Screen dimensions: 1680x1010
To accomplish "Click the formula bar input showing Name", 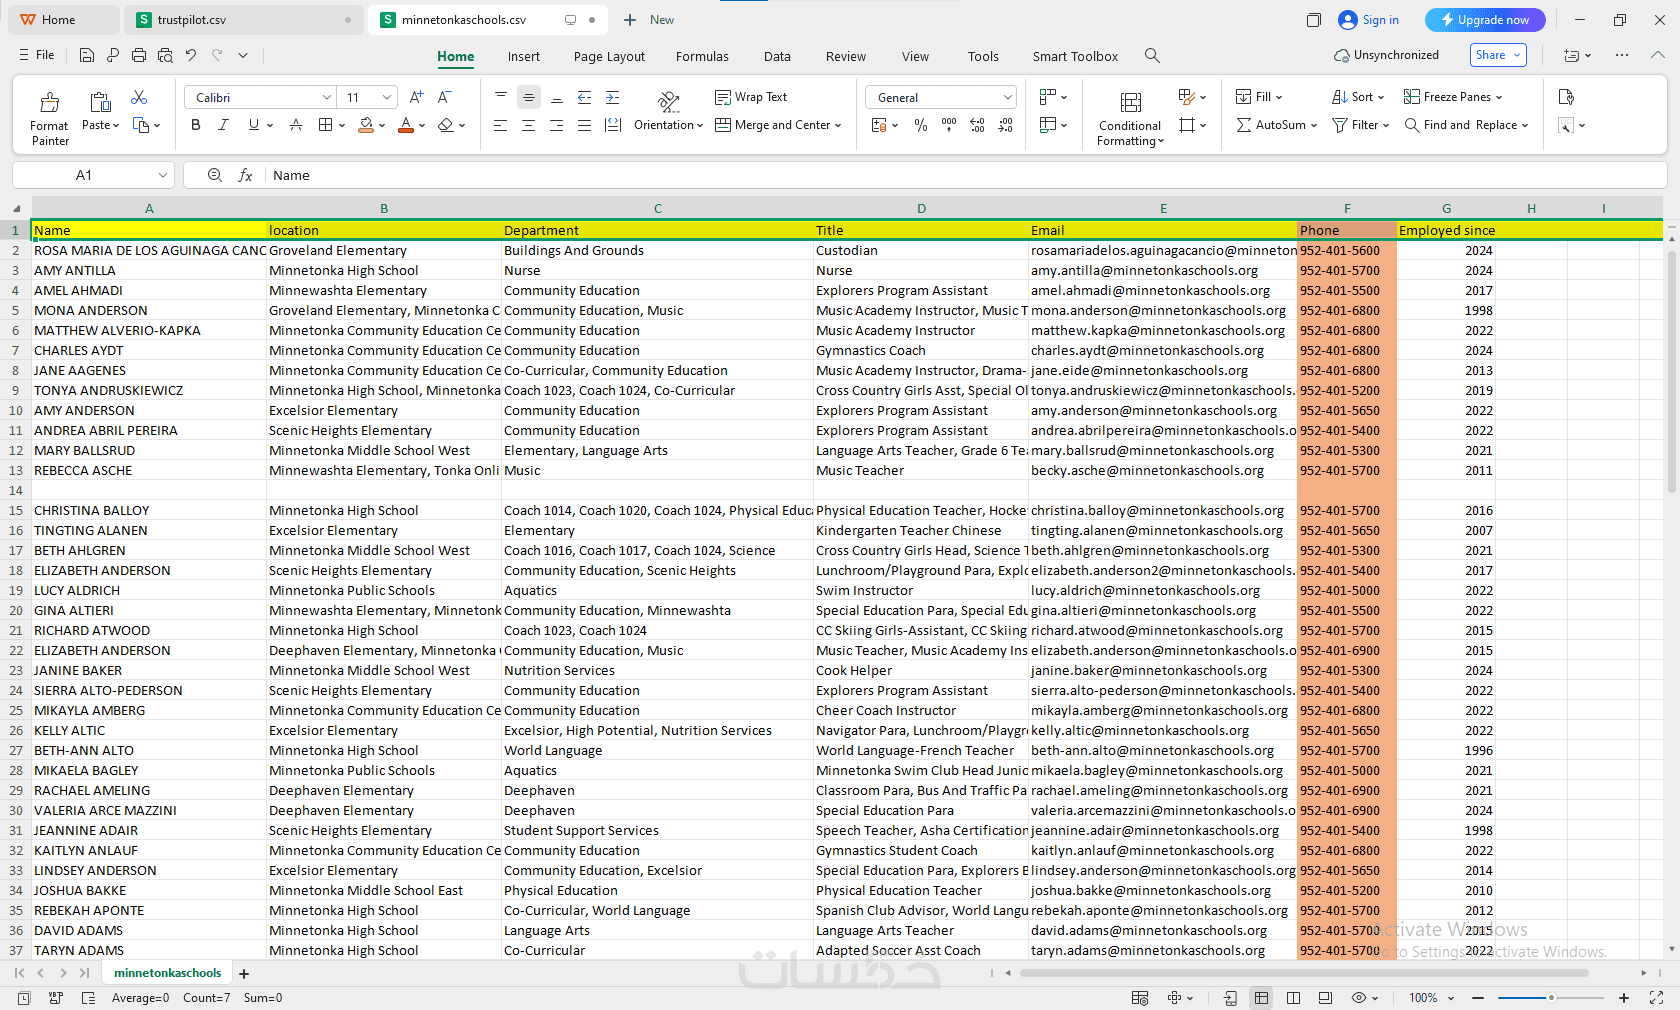I will coord(964,175).
